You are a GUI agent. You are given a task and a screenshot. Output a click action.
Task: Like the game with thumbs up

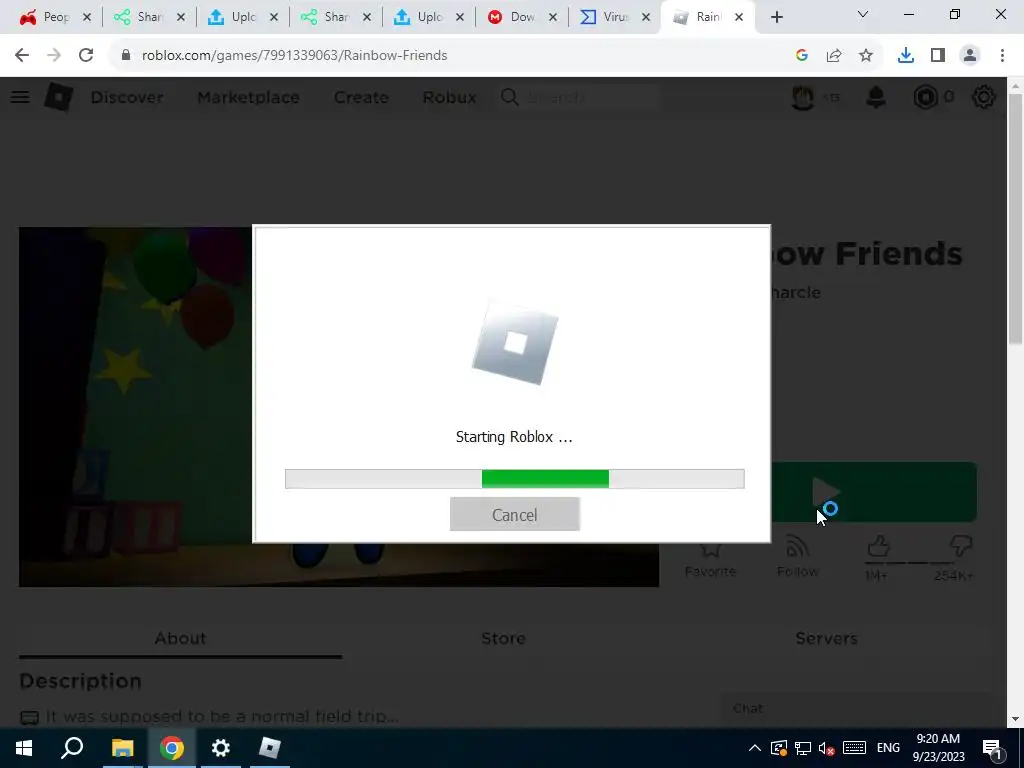[x=878, y=546]
